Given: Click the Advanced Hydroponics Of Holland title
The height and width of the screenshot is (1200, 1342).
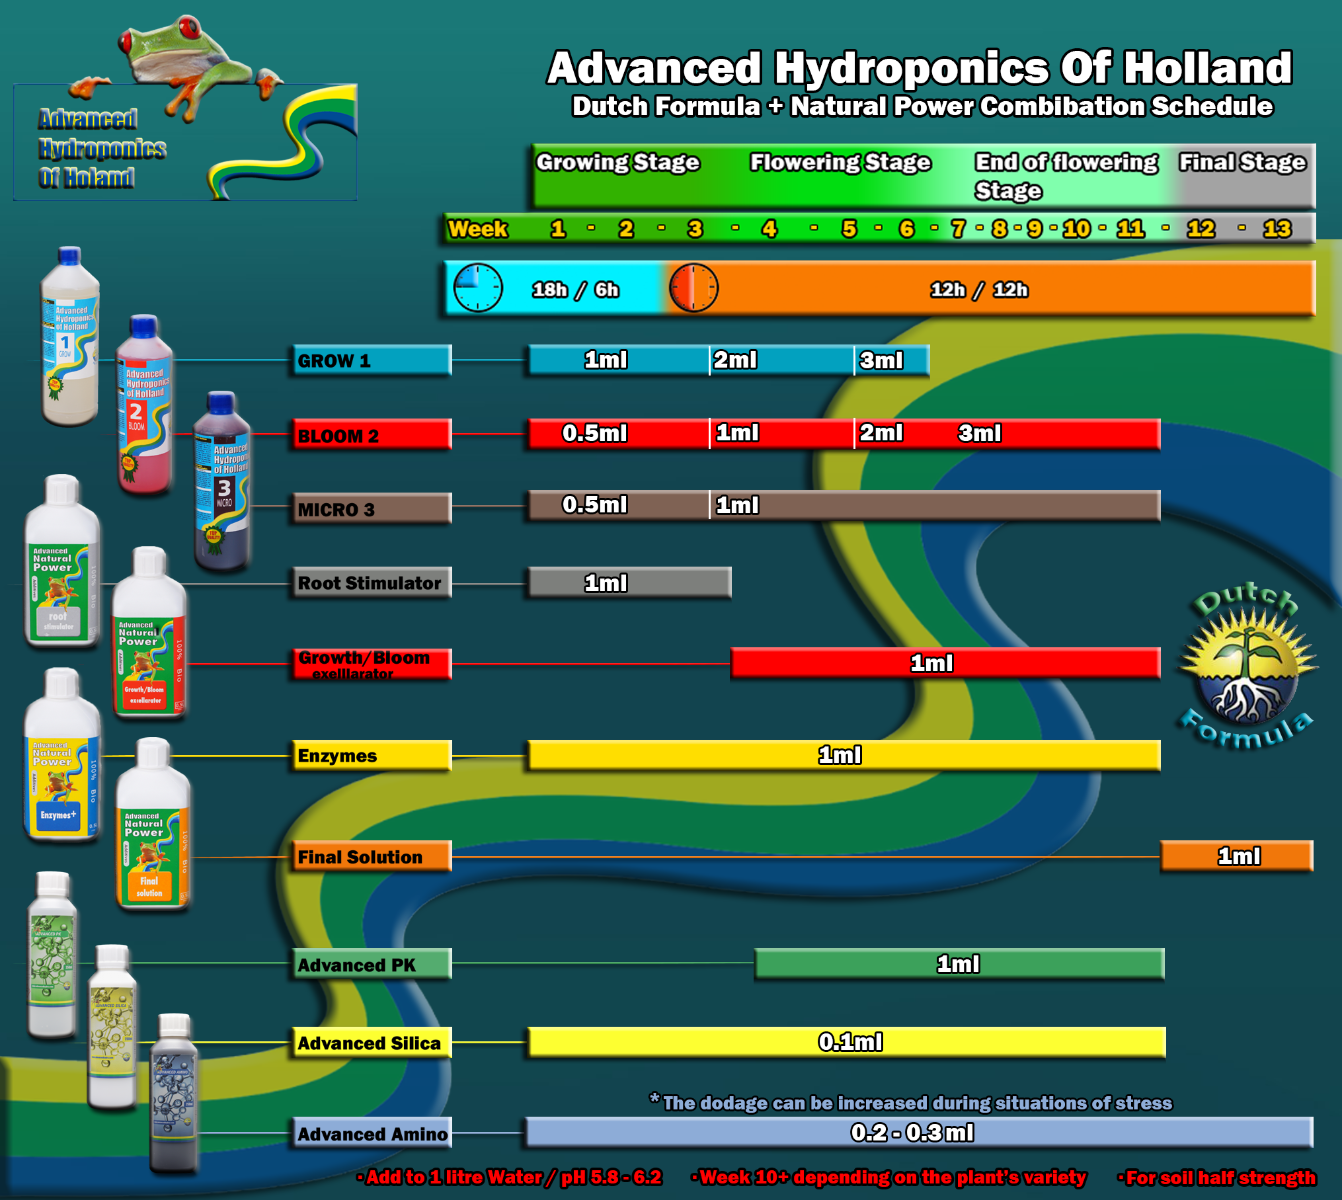Looking at the screenshot, I should (920, 68).
